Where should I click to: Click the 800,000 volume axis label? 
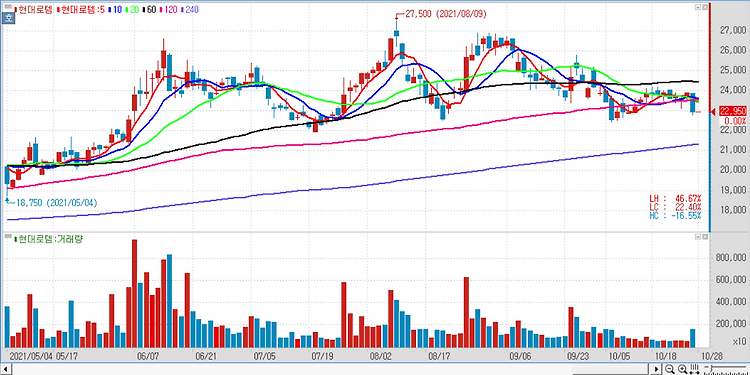click(x=730, y=258)
